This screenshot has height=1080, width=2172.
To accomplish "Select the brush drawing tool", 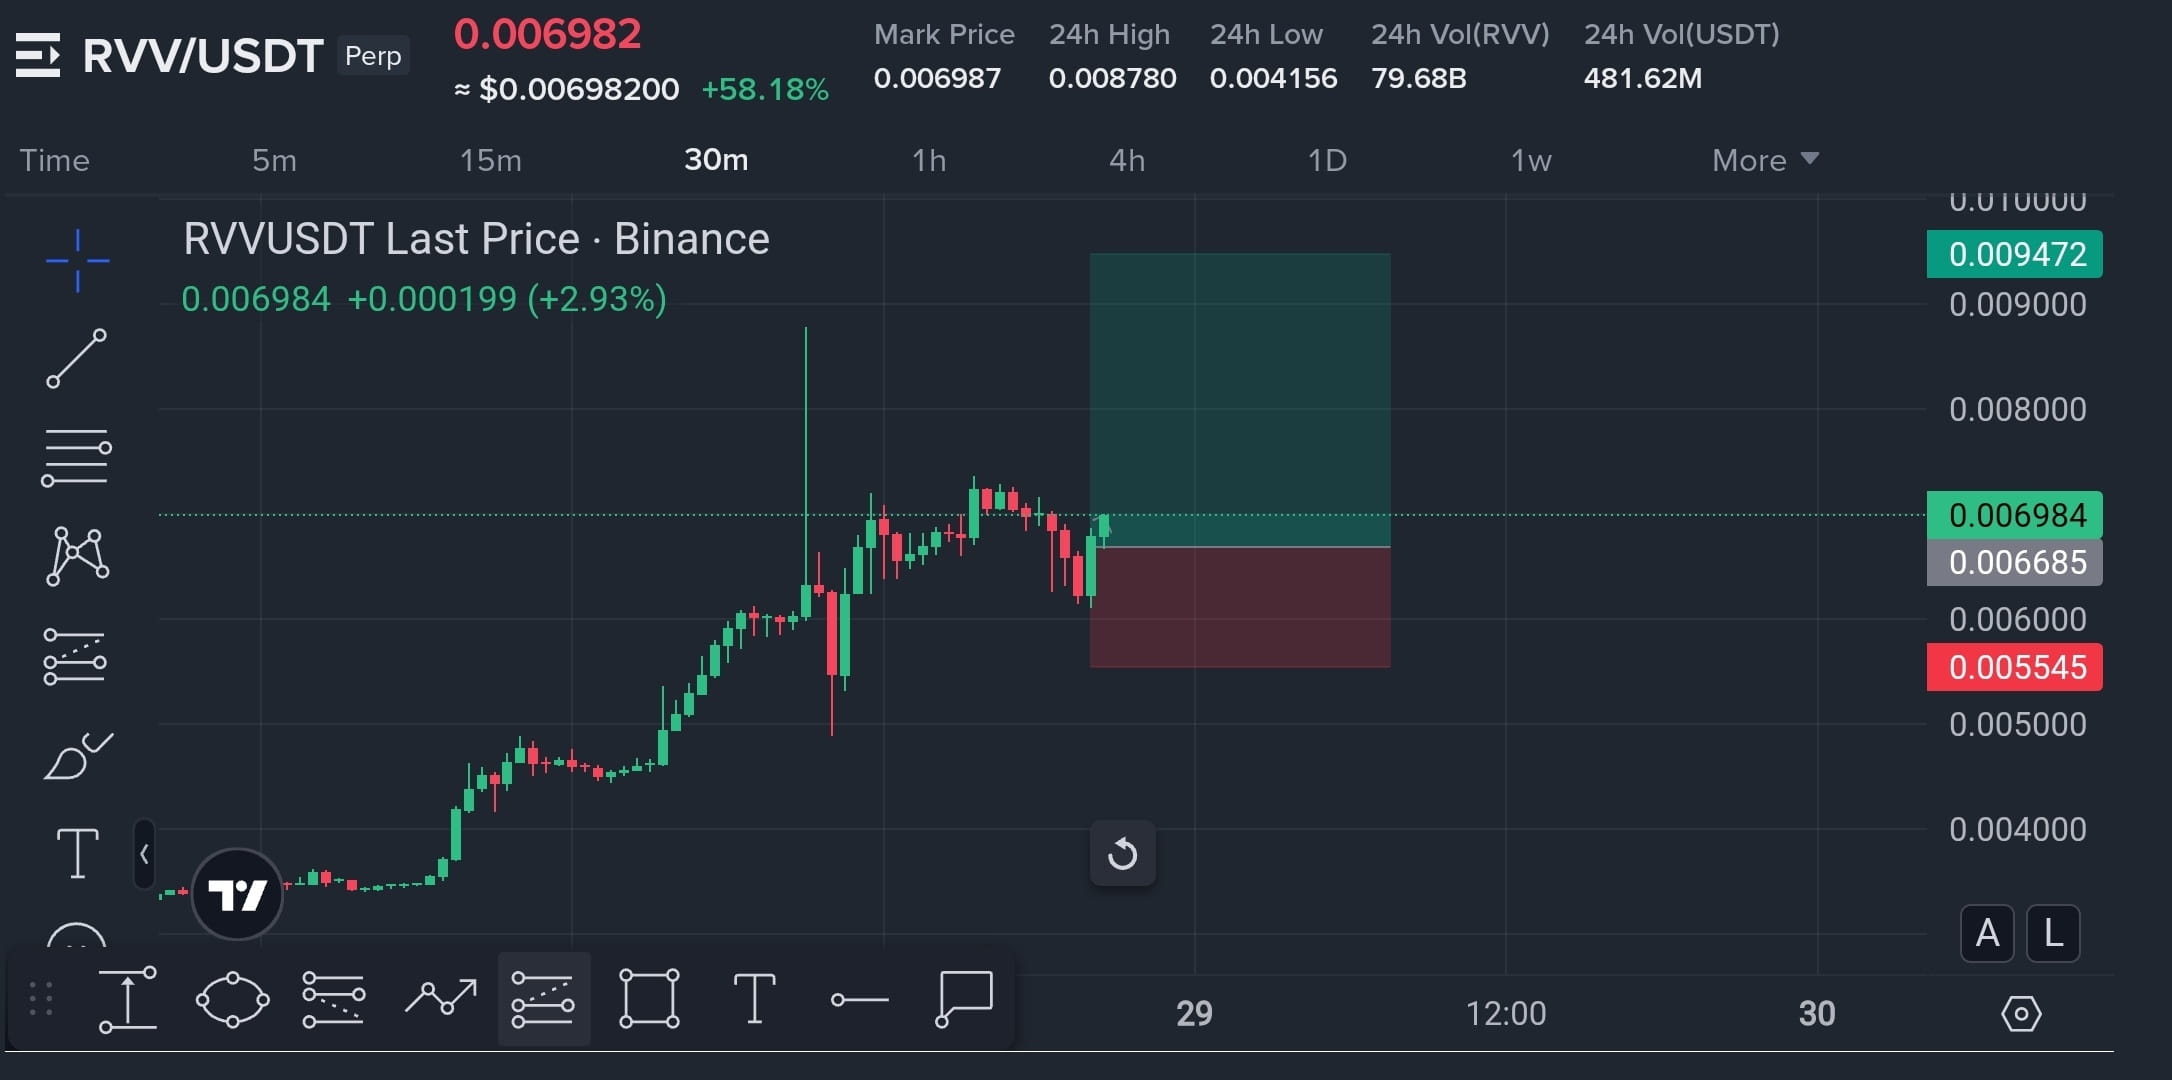I will 78,756.
